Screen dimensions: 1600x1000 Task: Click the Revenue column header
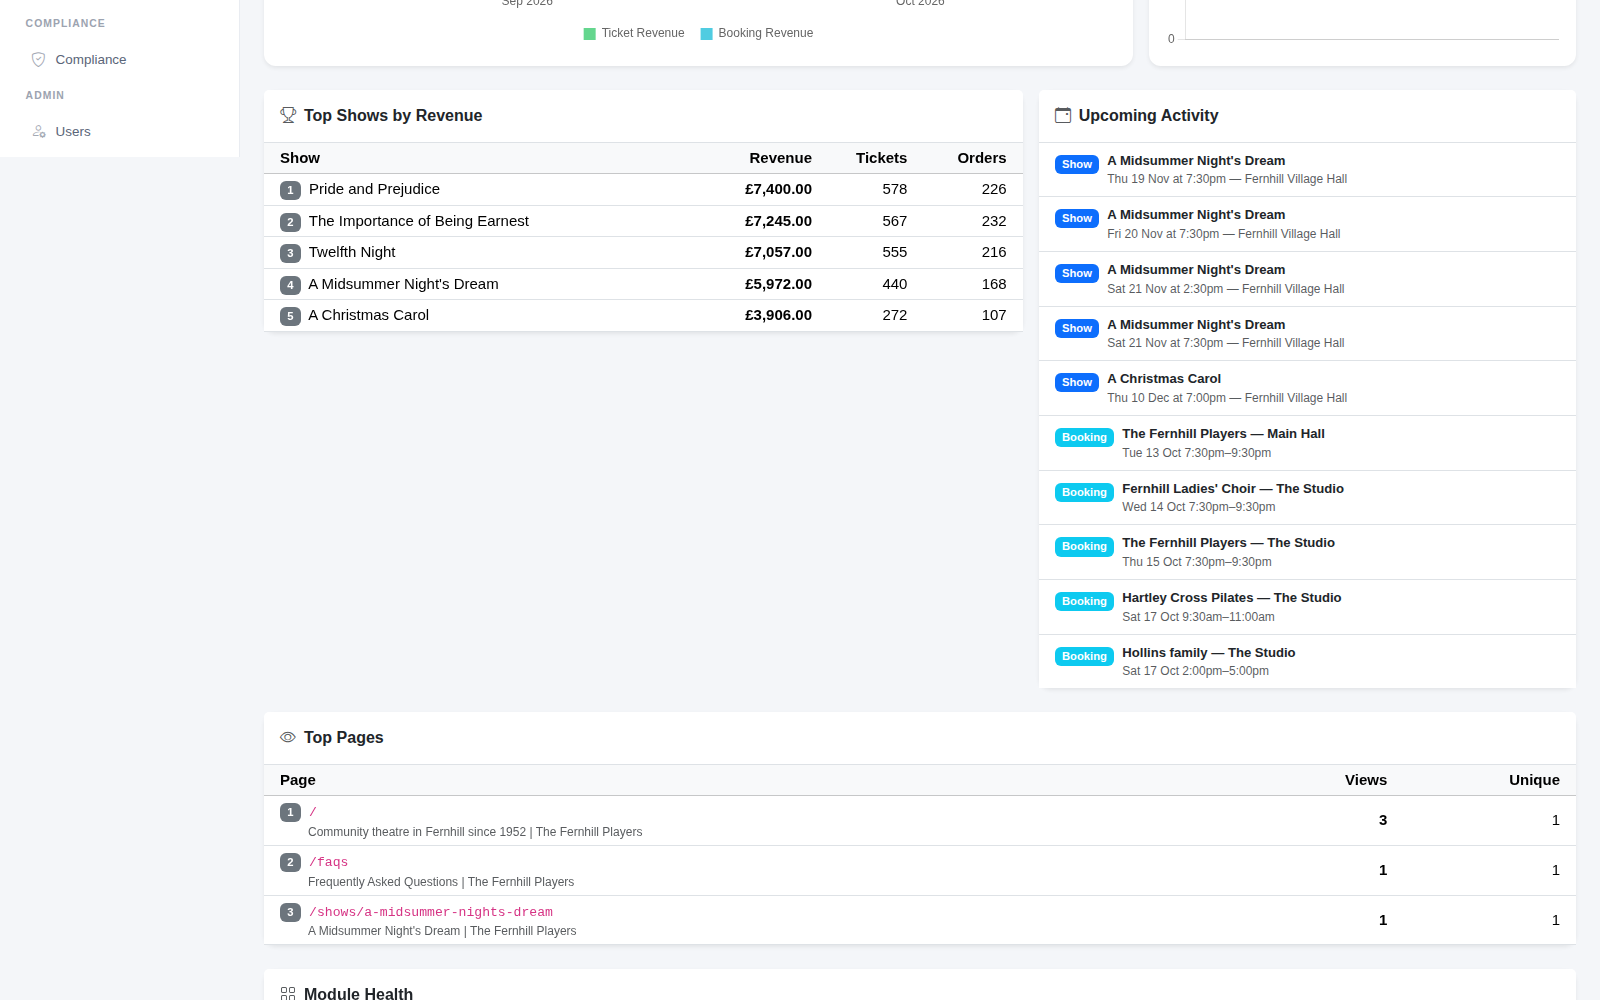click(x=780, y=158)
